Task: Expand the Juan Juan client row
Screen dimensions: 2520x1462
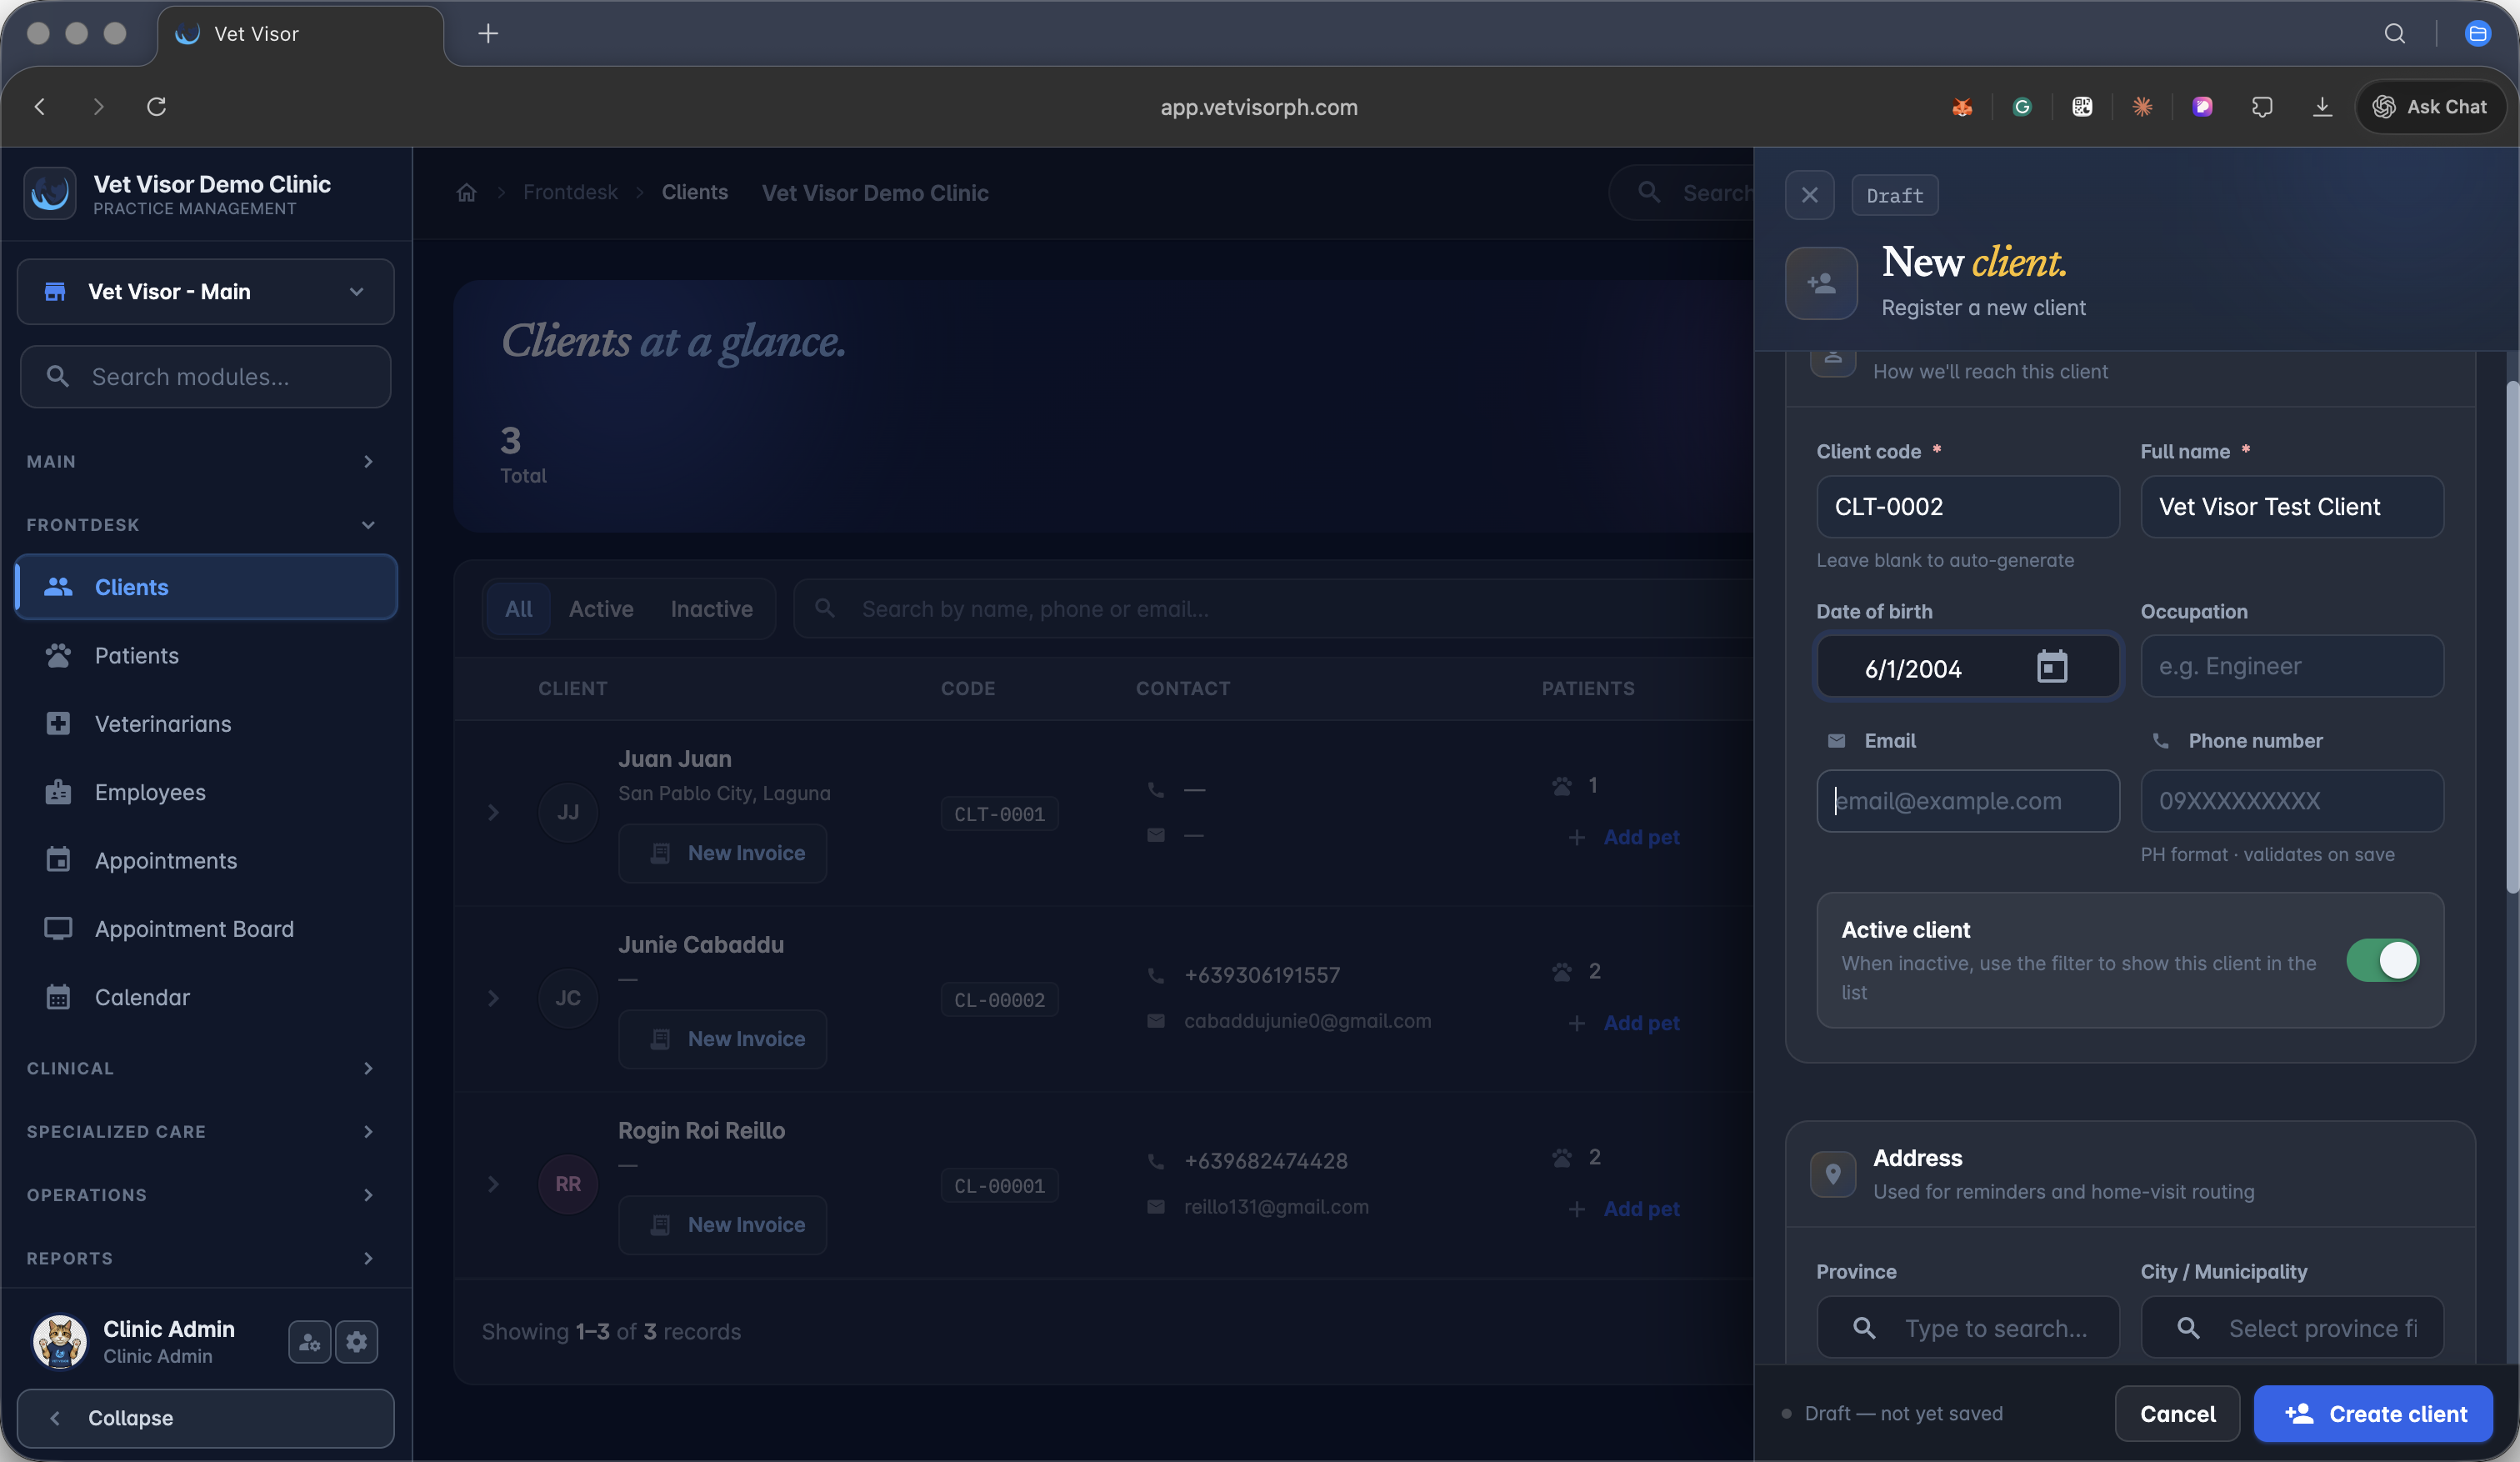Action: tap(493, 812)
